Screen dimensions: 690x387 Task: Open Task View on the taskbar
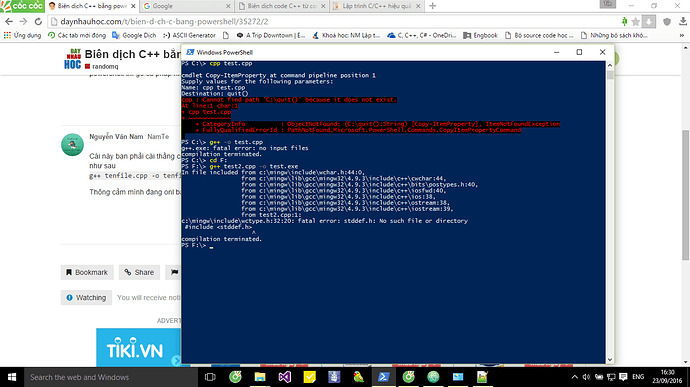click(x=210, y=377)
